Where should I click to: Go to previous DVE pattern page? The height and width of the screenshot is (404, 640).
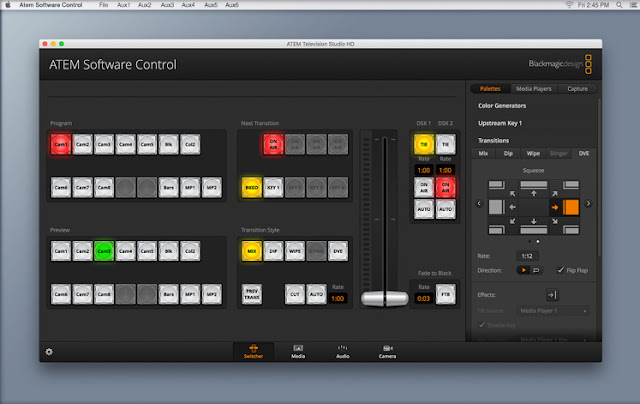(x=480, y=204)
